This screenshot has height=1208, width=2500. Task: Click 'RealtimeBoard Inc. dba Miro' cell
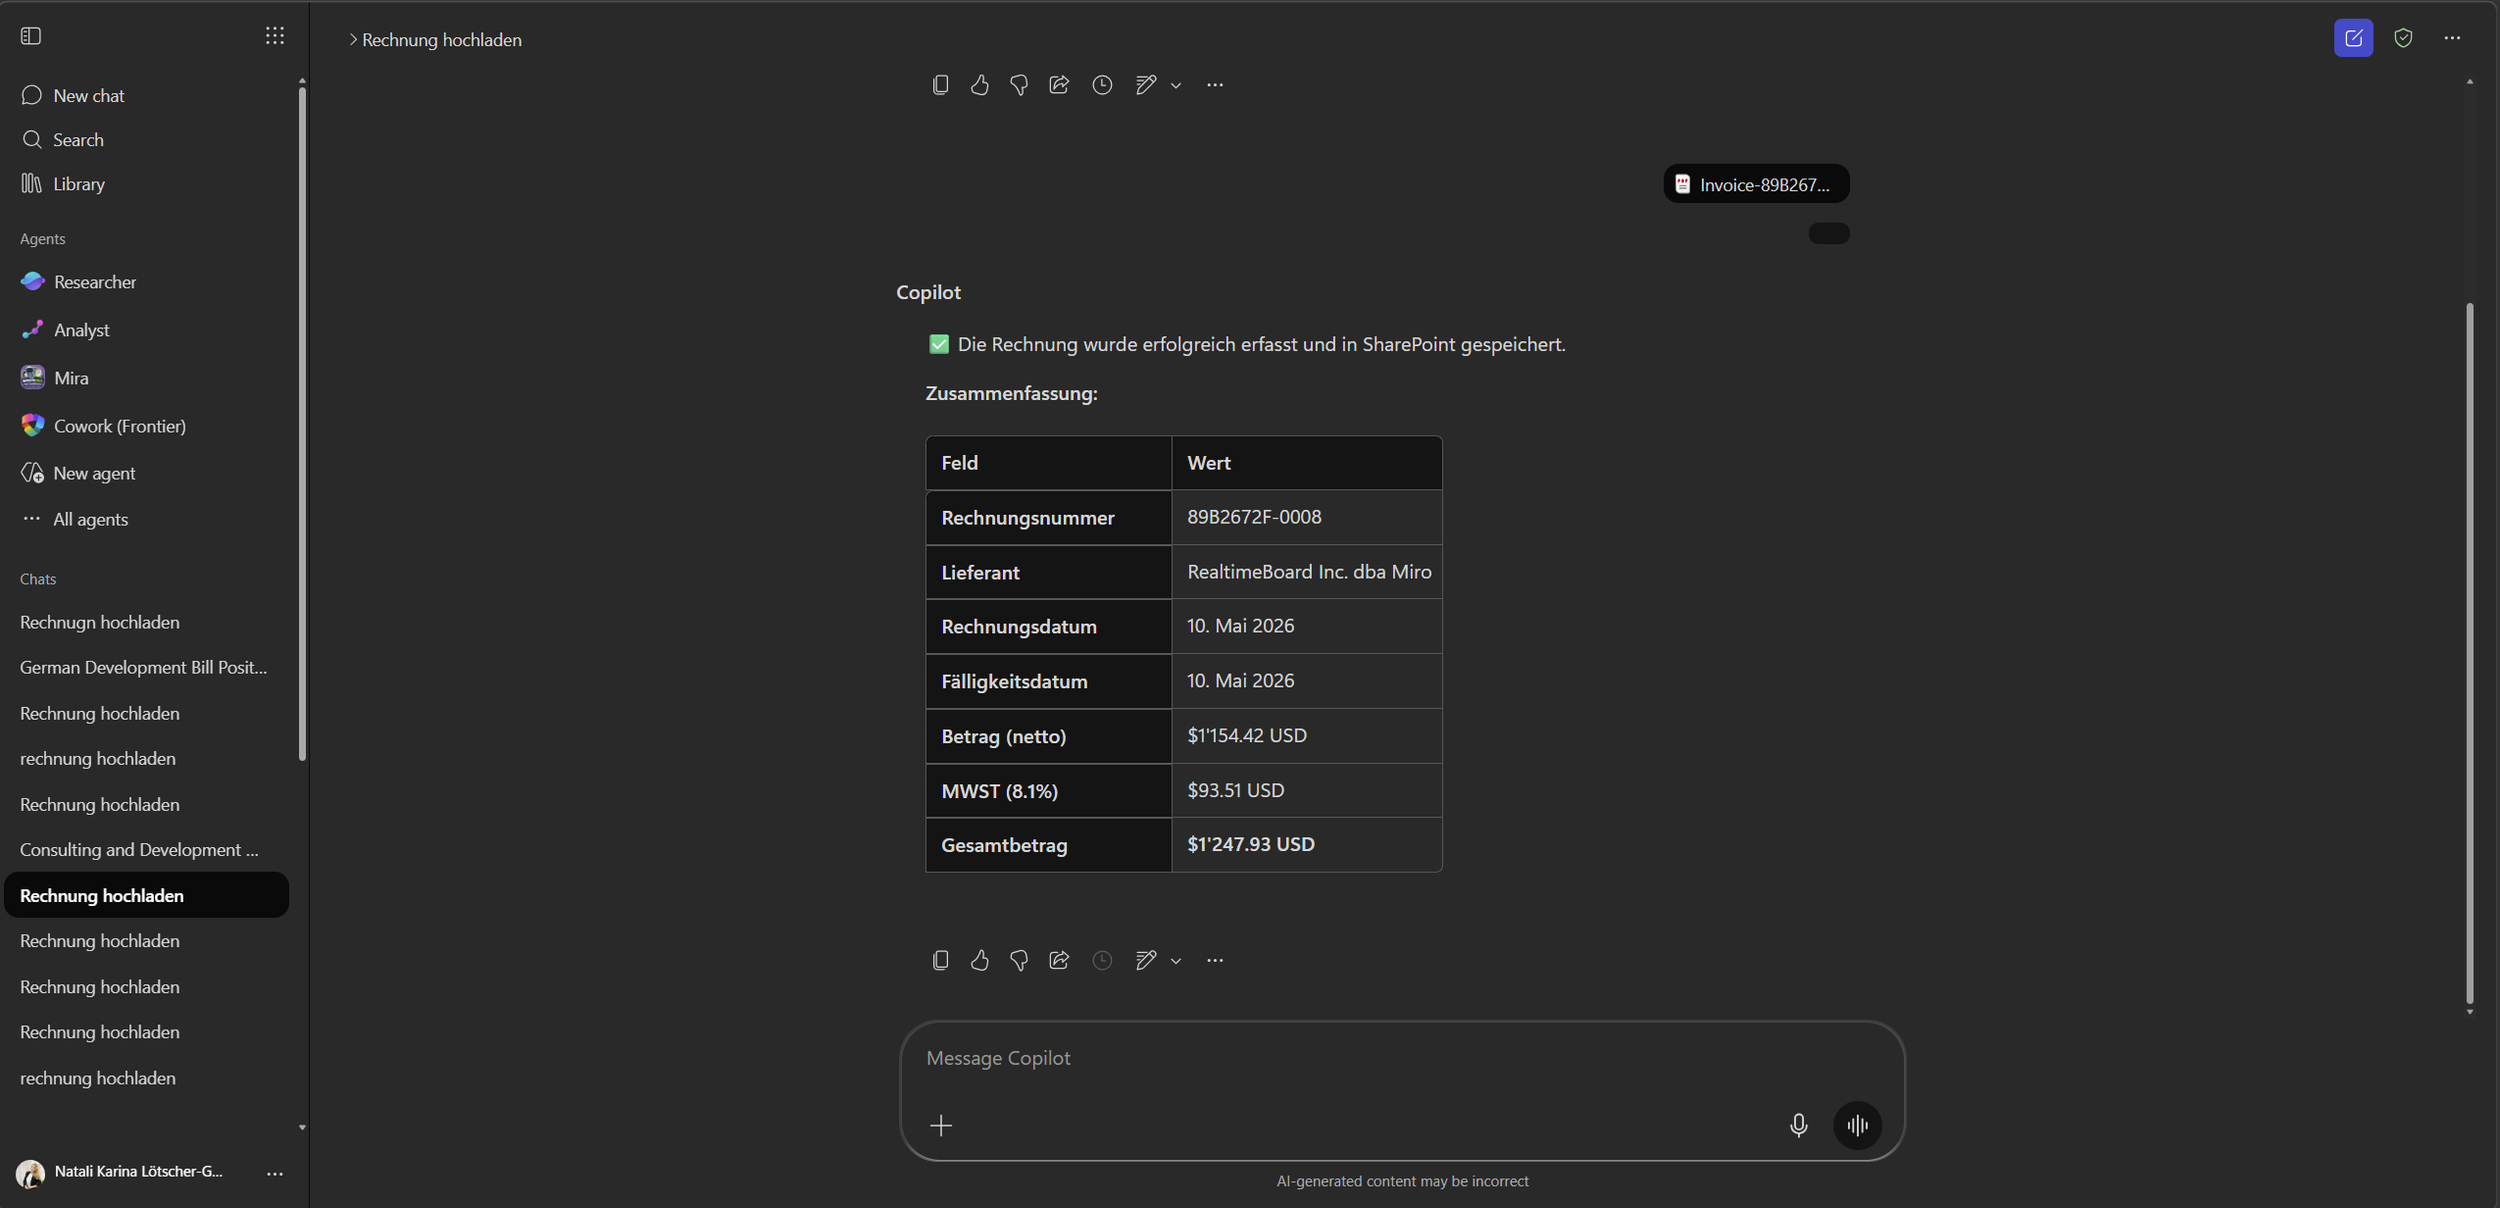(x=1306, y=572)
